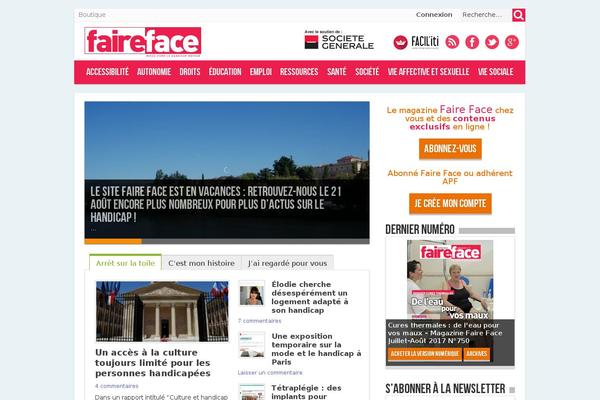
Task: Open the Autonomie menu
Action: tap(154, 72)
